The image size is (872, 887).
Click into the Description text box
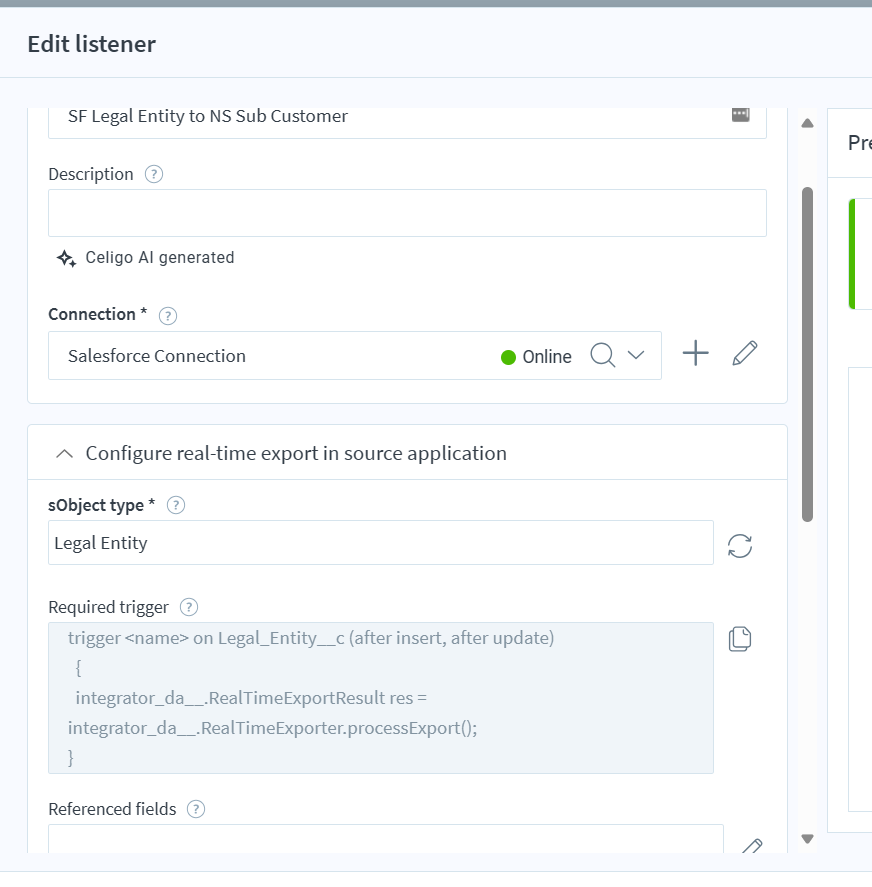point(407,213)
